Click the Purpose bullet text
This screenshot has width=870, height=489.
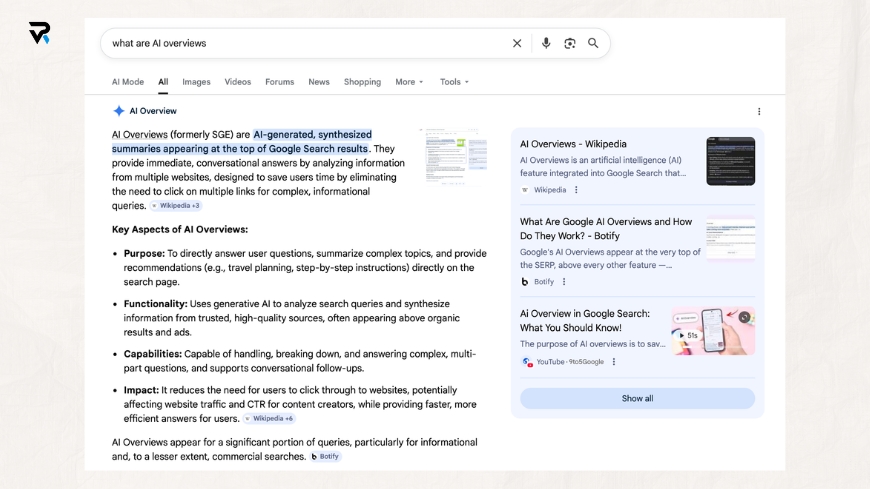click(305, 268)
